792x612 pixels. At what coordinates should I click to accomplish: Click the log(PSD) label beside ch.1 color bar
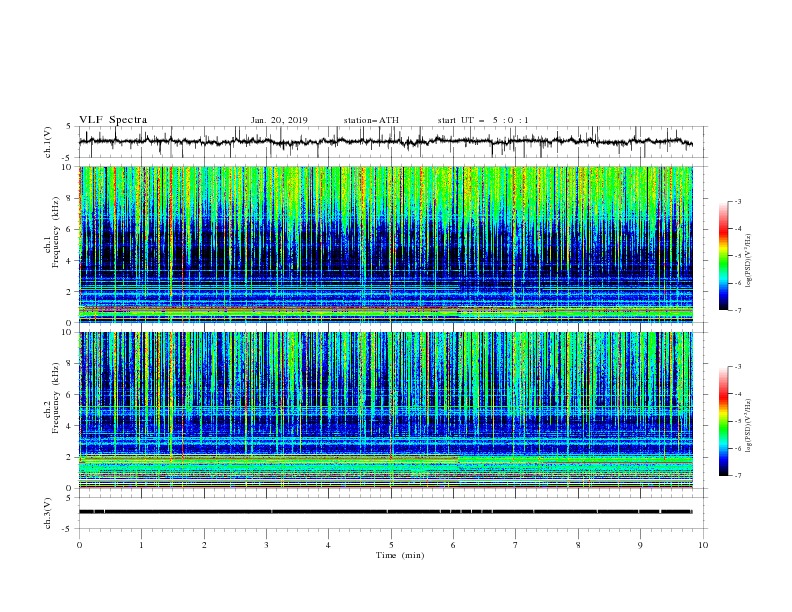749,261
